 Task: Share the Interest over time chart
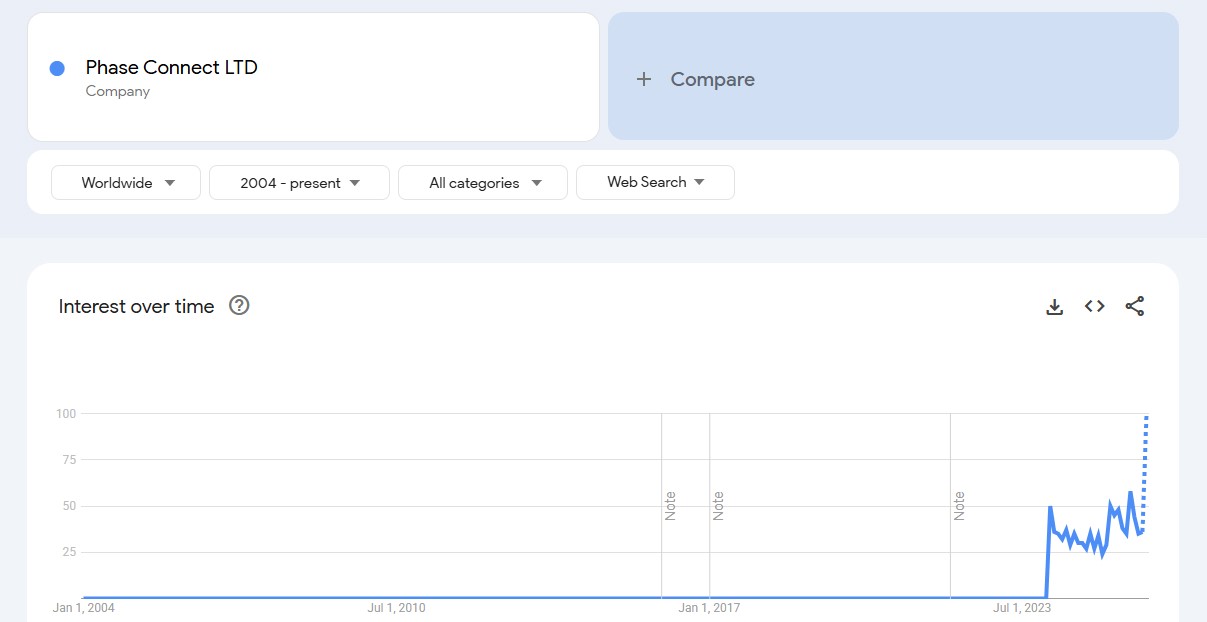click(1134, 306)
